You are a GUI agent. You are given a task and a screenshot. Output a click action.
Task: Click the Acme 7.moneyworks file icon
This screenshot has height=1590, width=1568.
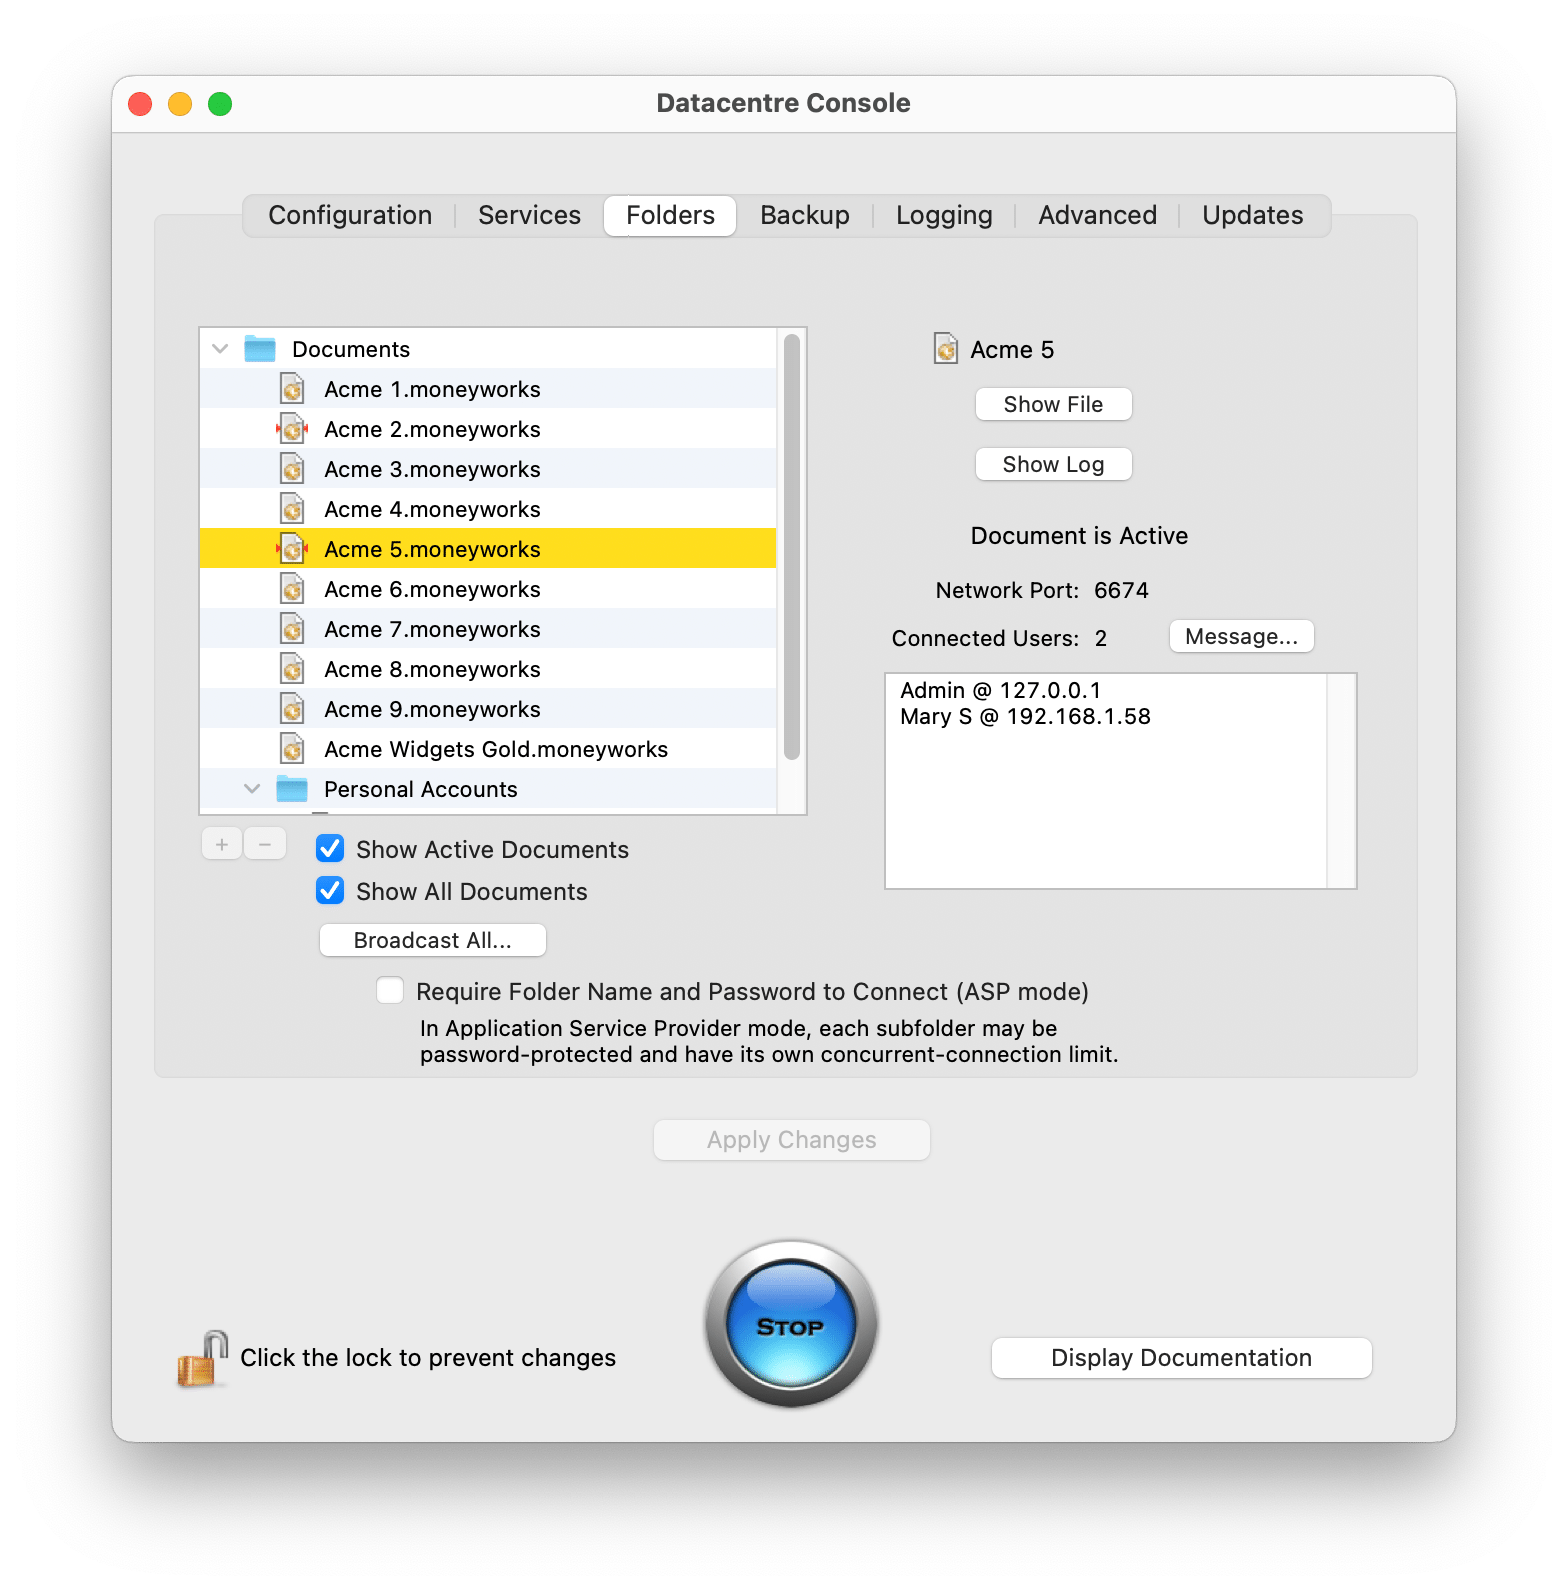(292, 628)
